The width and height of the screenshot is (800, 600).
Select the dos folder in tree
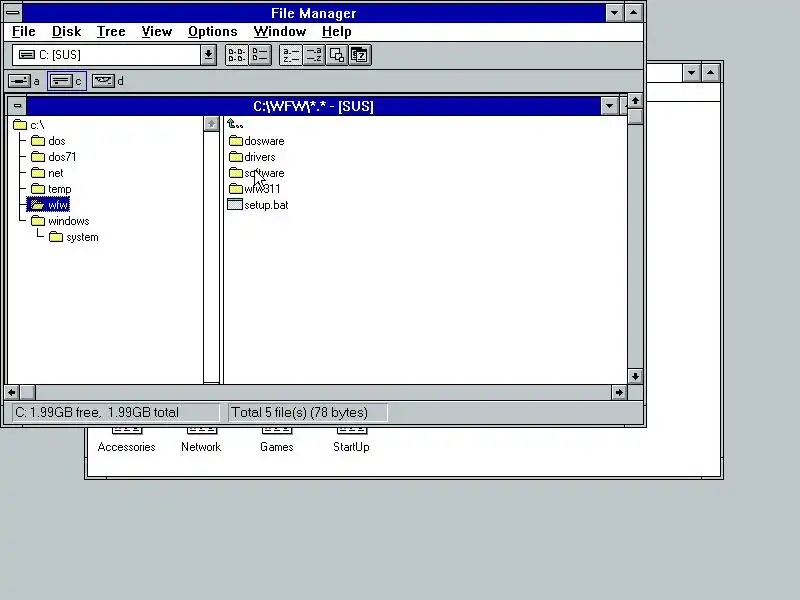48,141
